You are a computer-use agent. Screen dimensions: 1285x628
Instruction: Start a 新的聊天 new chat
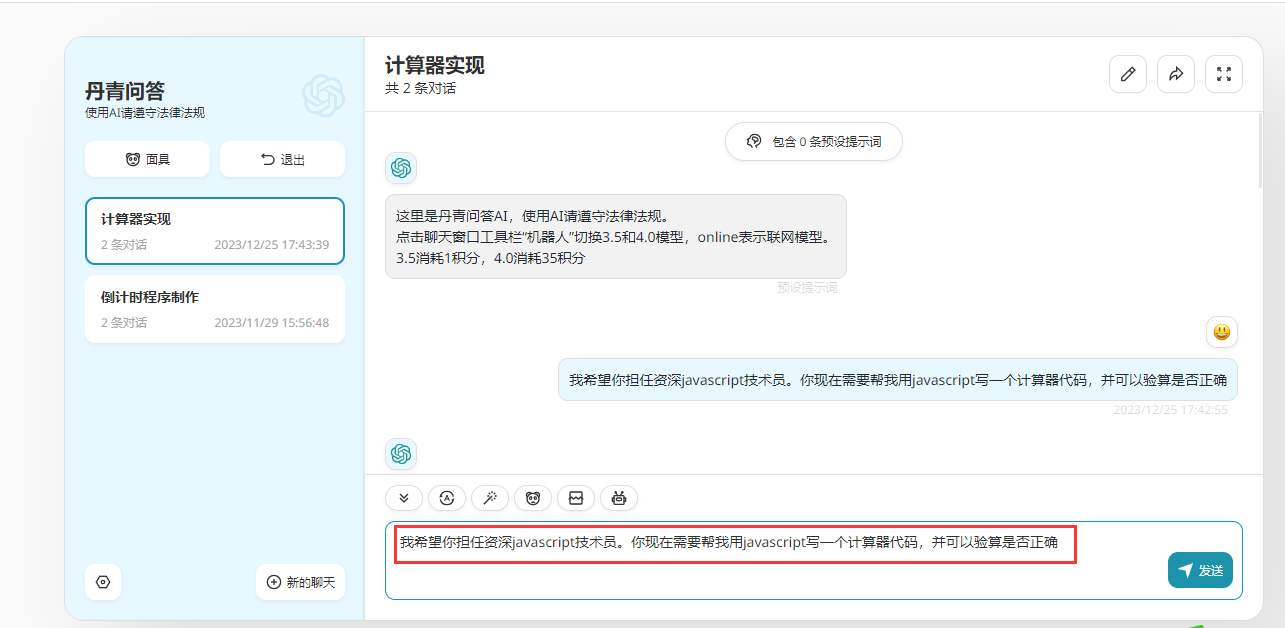point(300,582)
